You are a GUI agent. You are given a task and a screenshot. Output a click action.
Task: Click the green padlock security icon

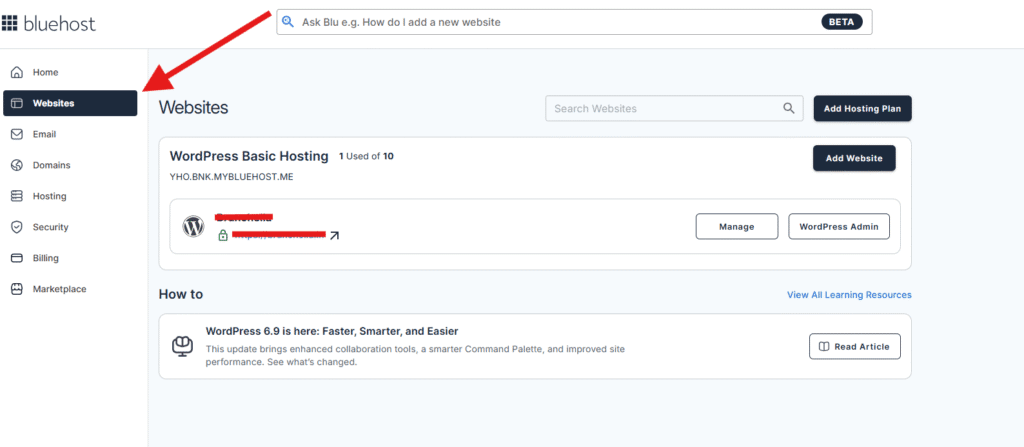click(x=223, y=235)
